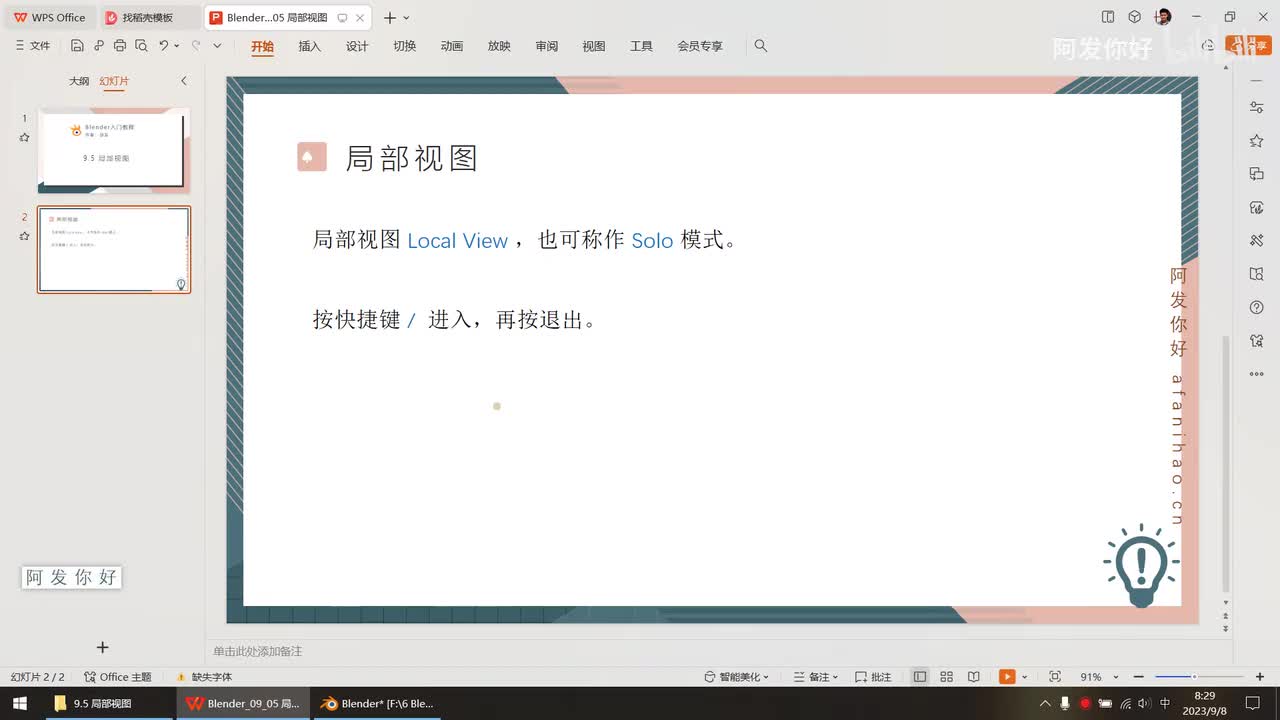1280x720 pixels.
Task: Open the 文件 file menu
Action: pos(33,46)
